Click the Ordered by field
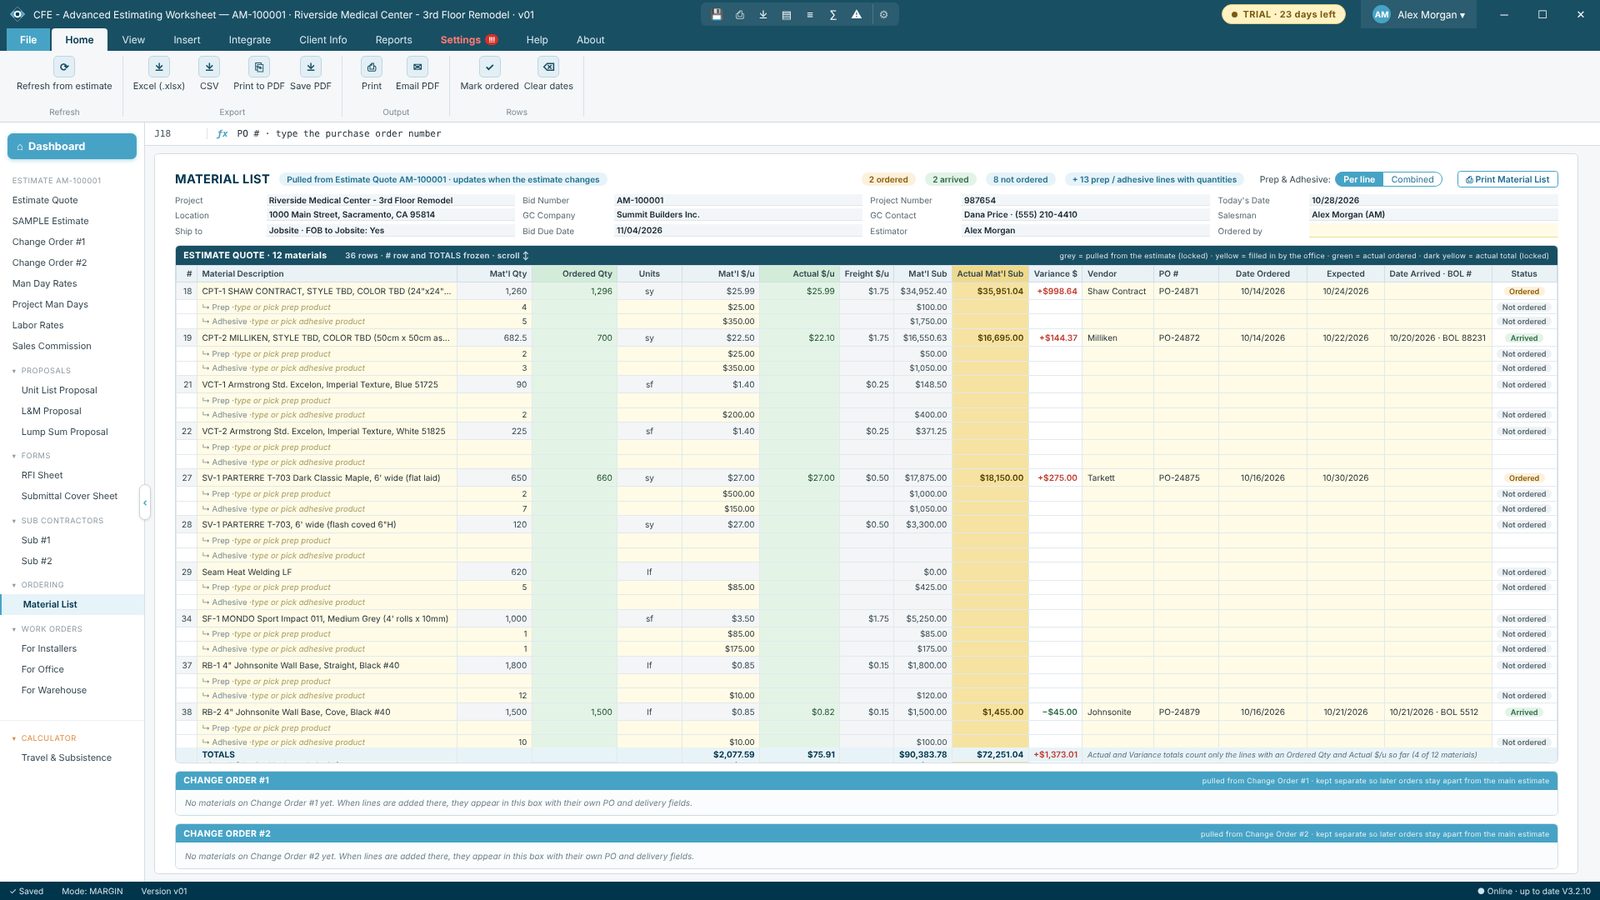The width and height of the screenshot is (1600, 900). [1433, 231]
